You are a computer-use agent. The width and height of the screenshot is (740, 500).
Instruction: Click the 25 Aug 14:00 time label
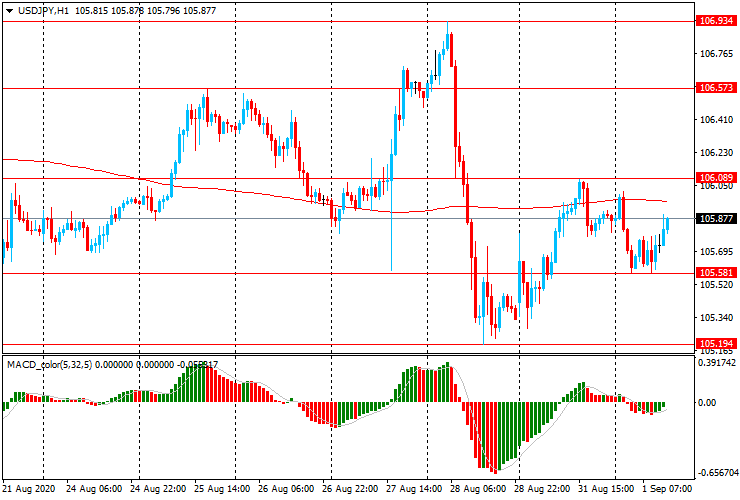(222, 488)
